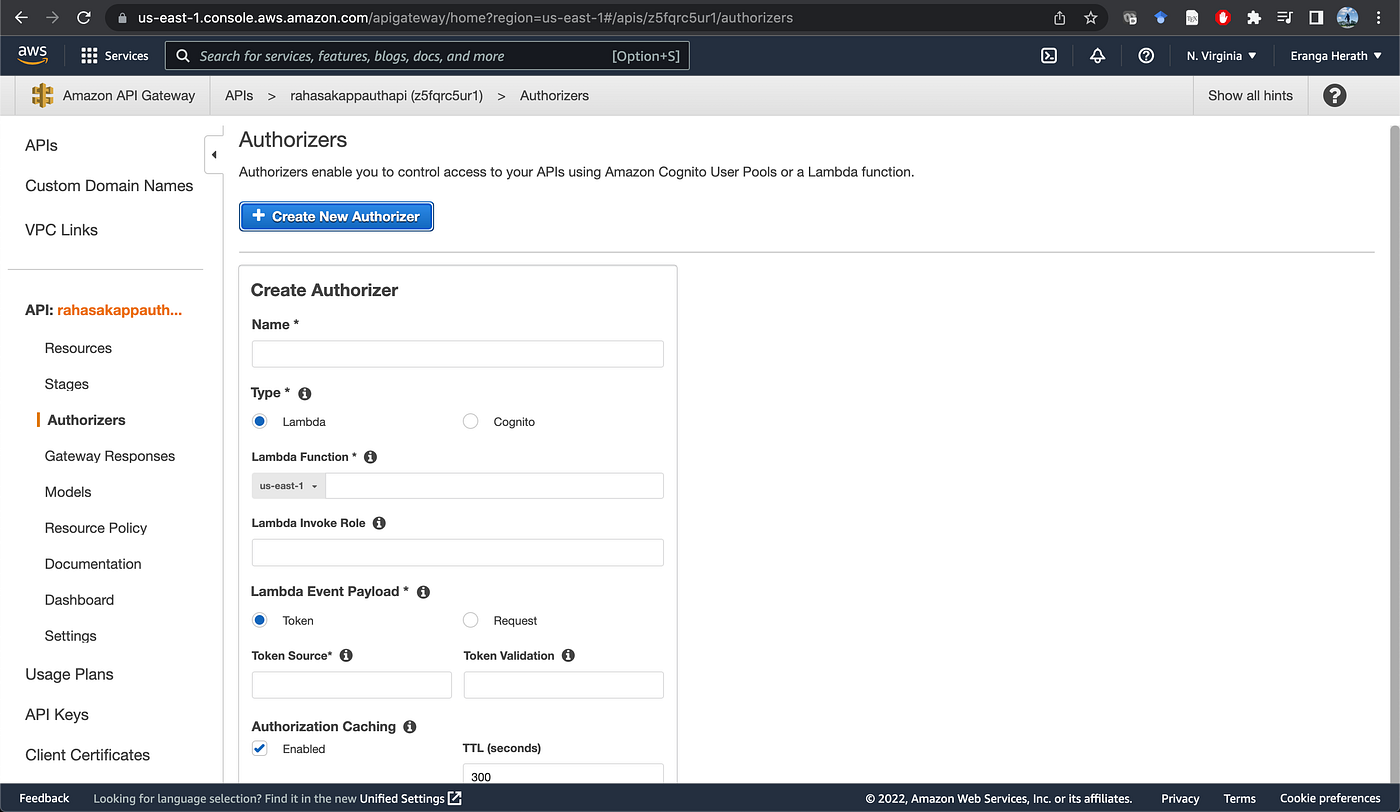The image size is (1400, 812).
Task: Open Documentation in sidebar
Action: click(93, 564)
